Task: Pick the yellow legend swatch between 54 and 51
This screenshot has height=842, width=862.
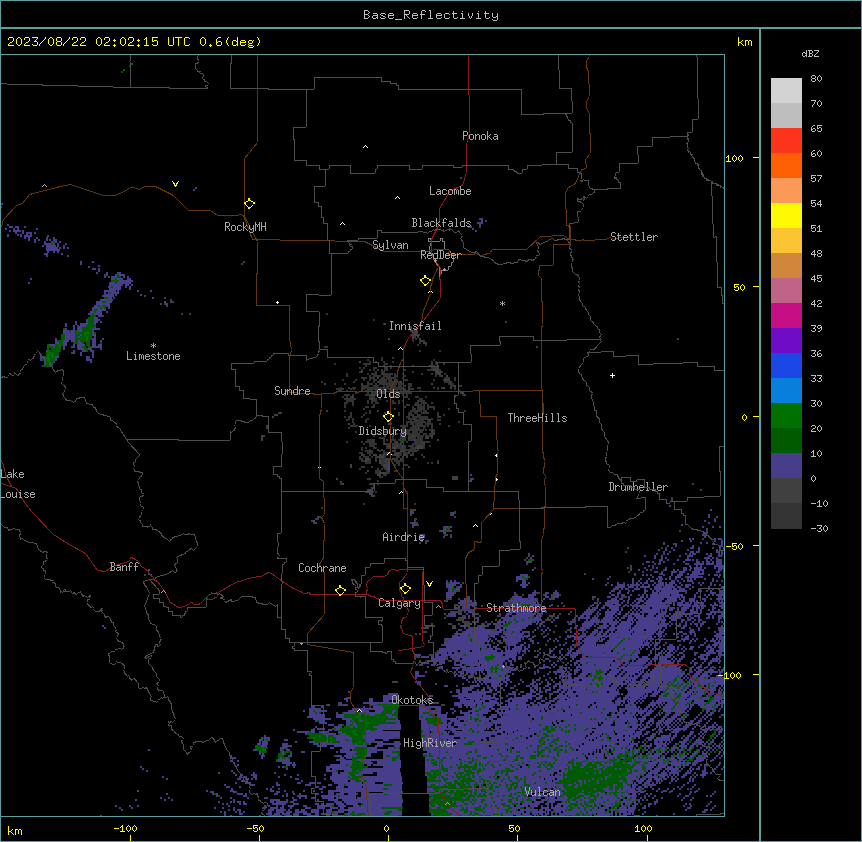Action: [786, 215]
